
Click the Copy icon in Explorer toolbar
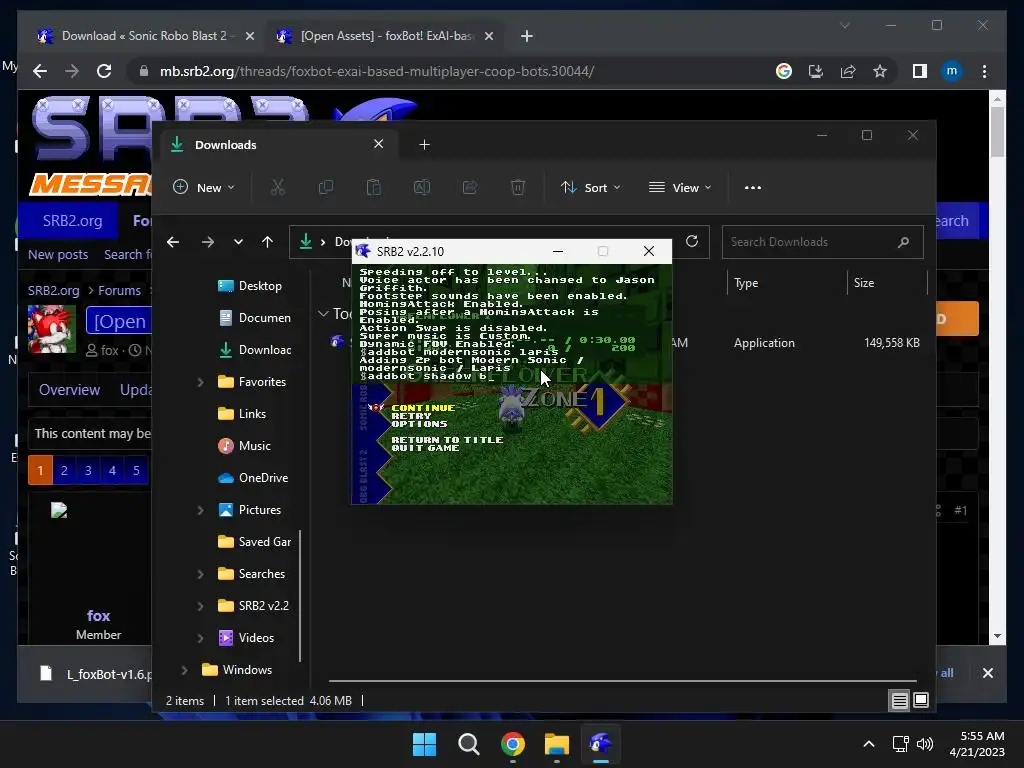click(x=325, y=187)
